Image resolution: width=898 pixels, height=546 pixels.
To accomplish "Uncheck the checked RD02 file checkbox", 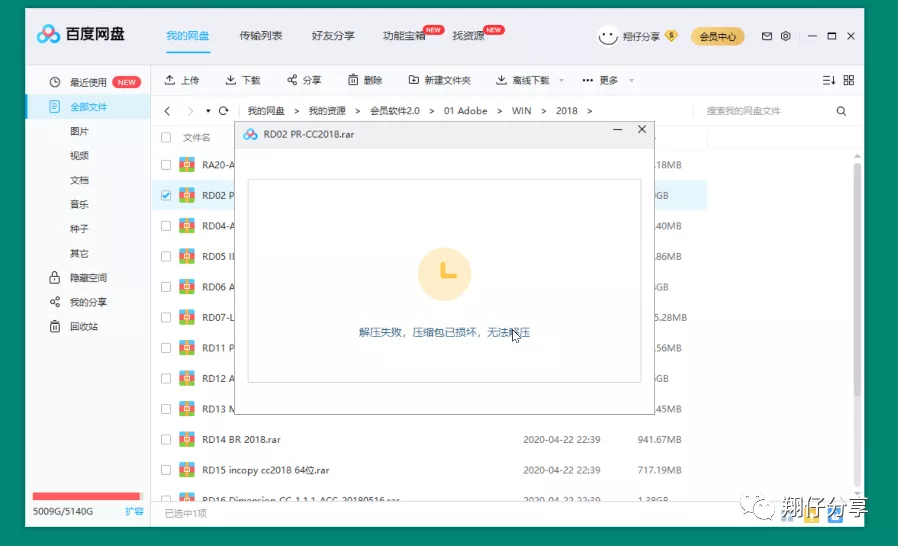I will pos(166,195).
